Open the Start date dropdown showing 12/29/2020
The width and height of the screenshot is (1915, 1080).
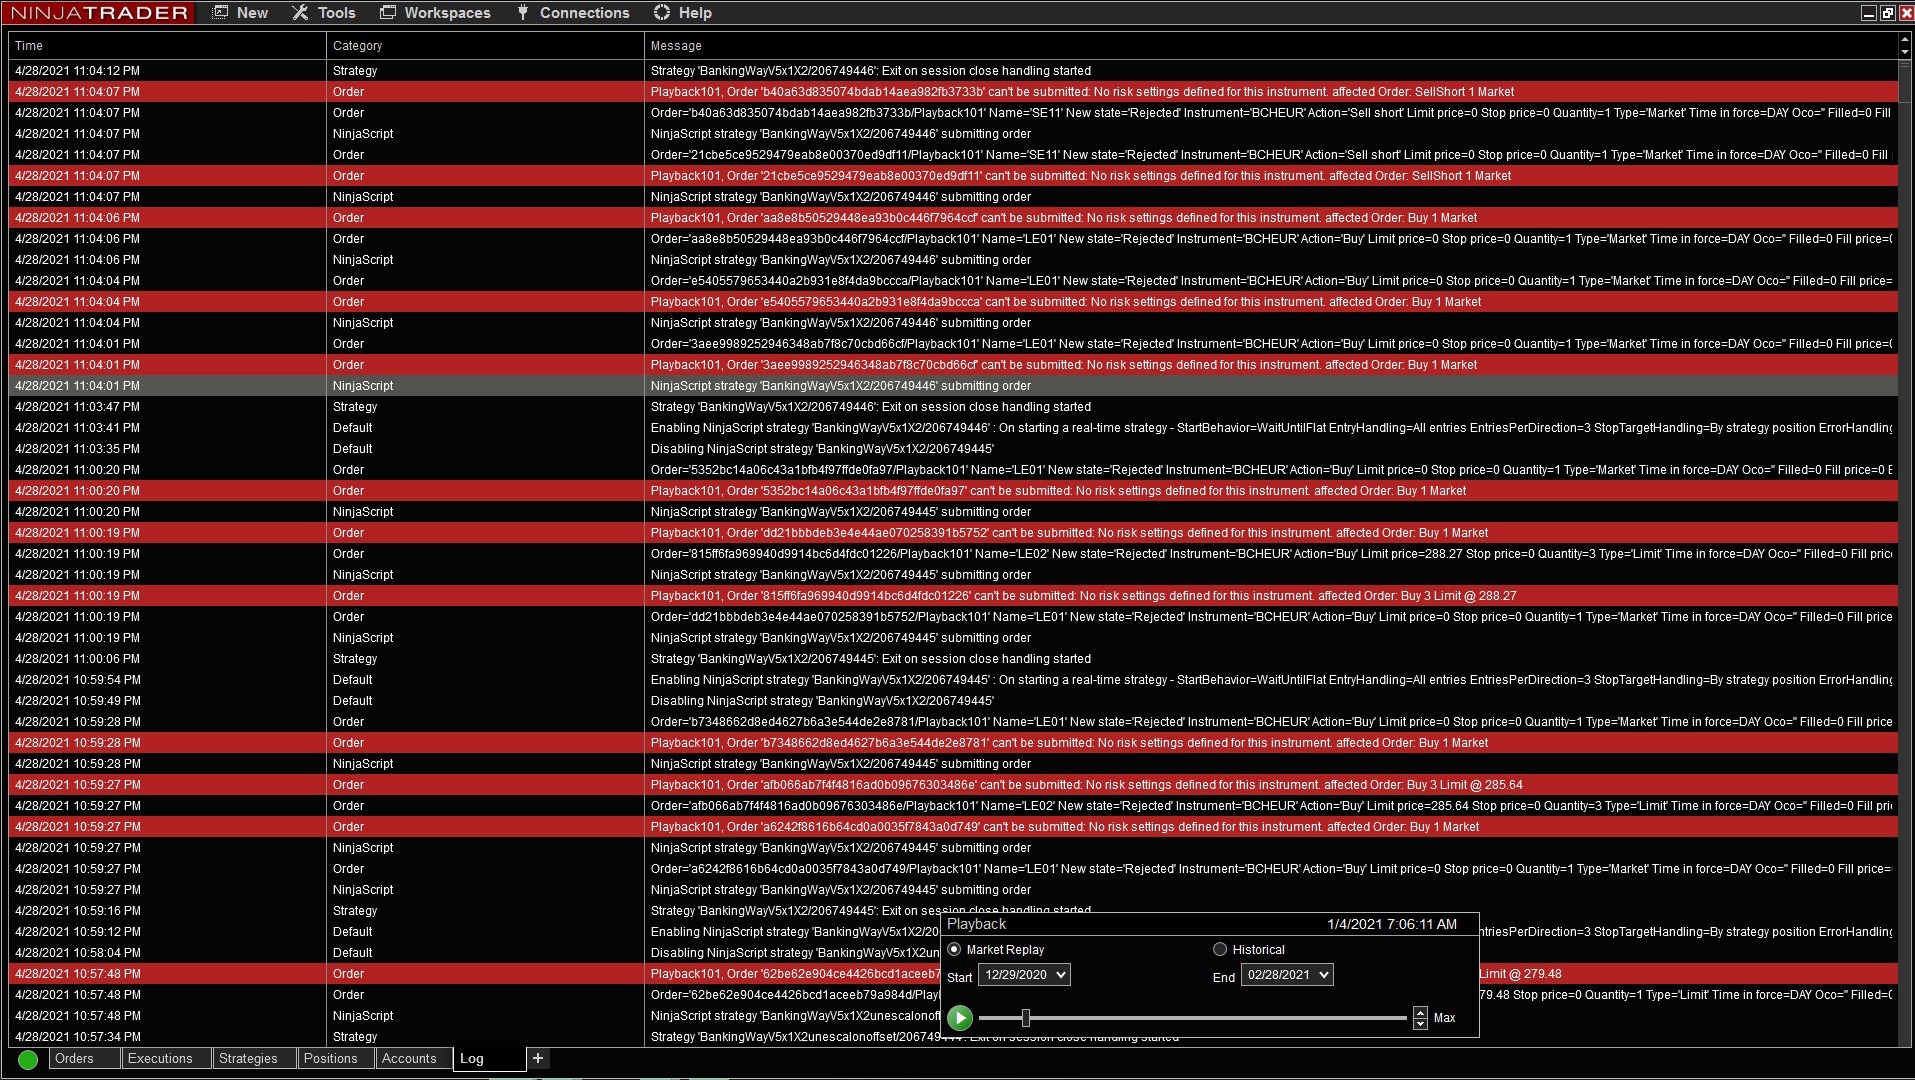coord(1024,975)
